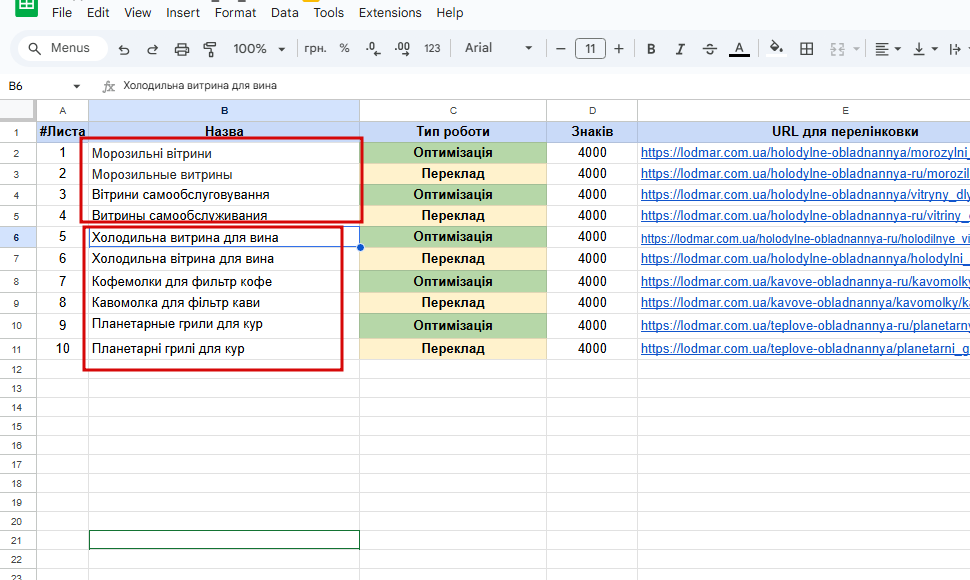Screen dimensions: 970x580
Task: Toggle strikethrough formatting
Action: (710, 49)
